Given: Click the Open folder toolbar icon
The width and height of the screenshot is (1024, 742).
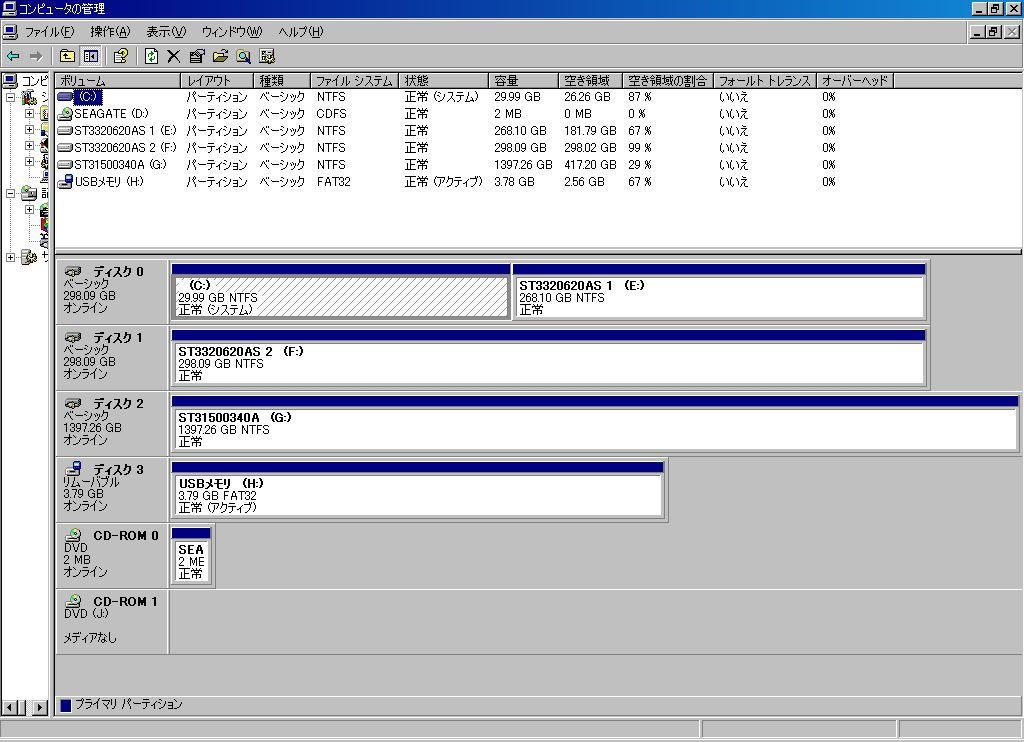Looking at the screenshot, I should [220, 56].
